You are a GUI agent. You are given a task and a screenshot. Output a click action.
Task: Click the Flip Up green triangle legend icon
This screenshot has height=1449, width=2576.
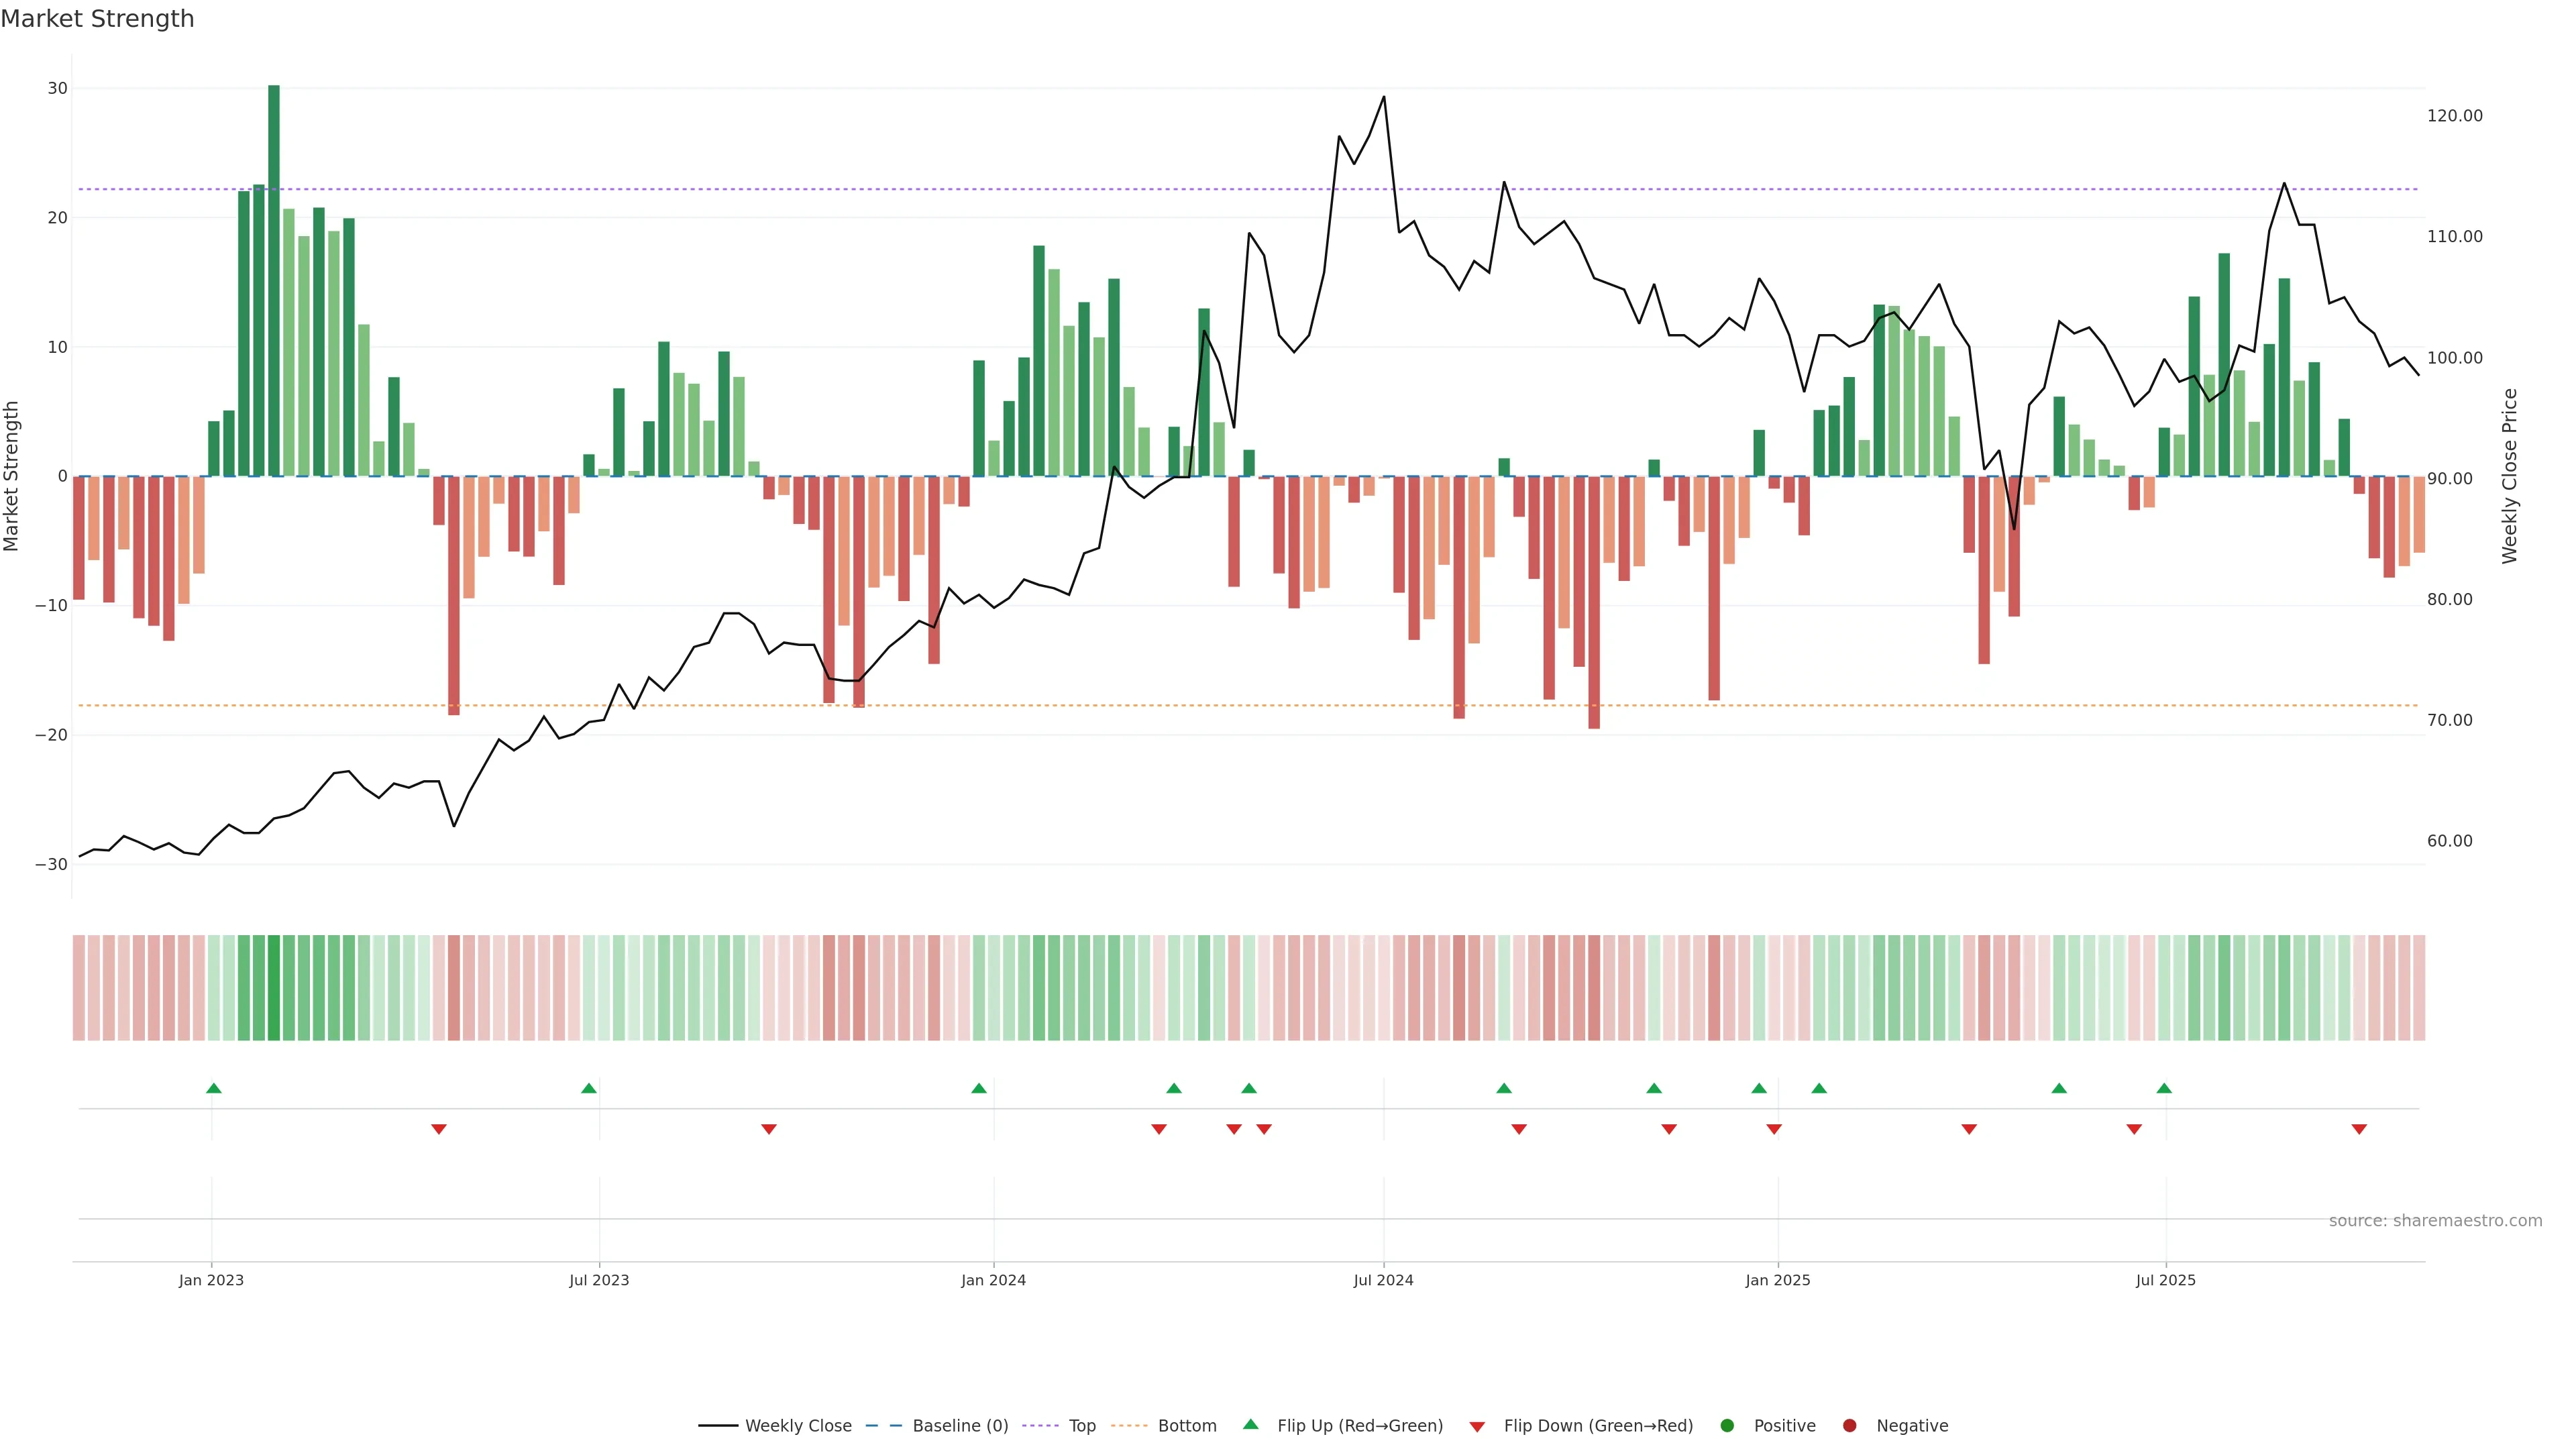click(x=1250, y=1424)
